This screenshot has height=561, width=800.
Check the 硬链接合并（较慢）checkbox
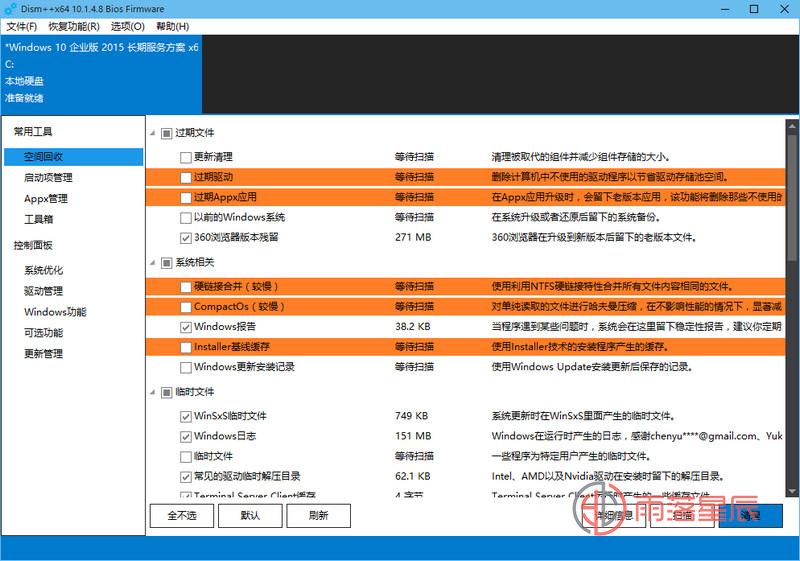(186, 287)
